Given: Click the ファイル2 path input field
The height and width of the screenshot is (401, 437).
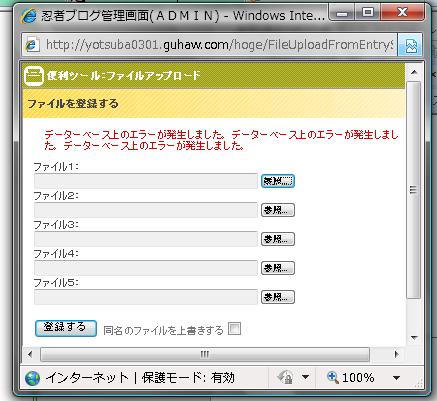Looking at the screenshot, I should (146, 210).
